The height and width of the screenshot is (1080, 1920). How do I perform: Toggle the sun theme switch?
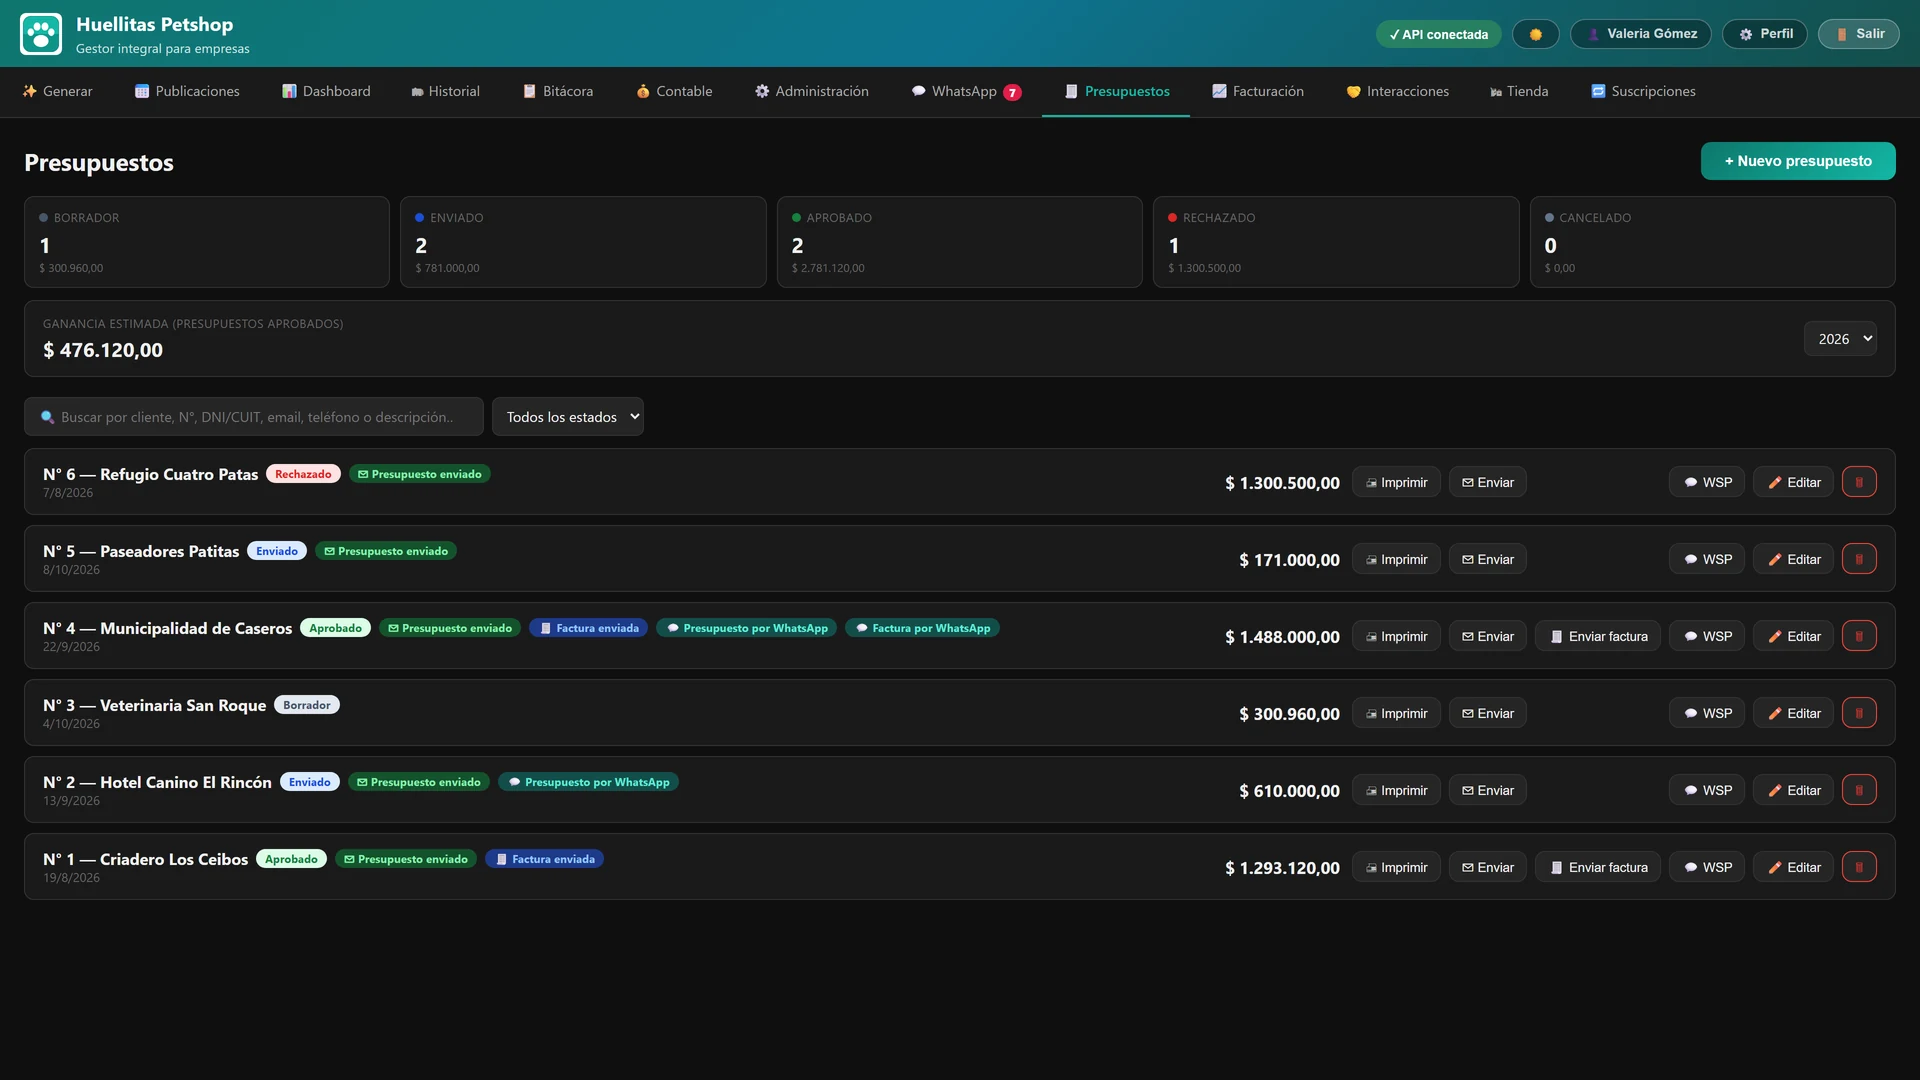coord(1535,34)
